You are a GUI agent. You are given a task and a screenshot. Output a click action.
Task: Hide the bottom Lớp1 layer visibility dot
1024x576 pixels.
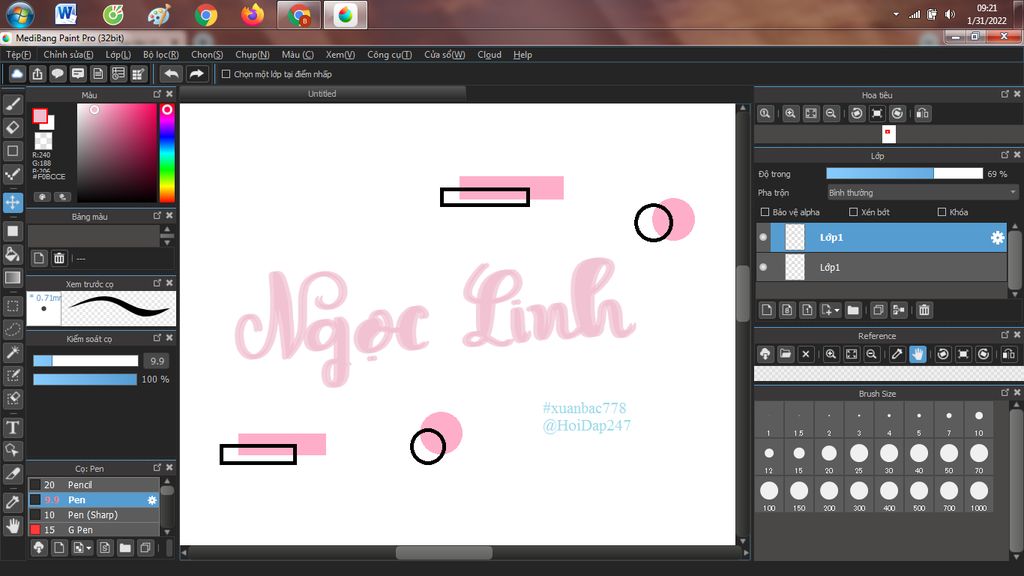tap(763, 267)
